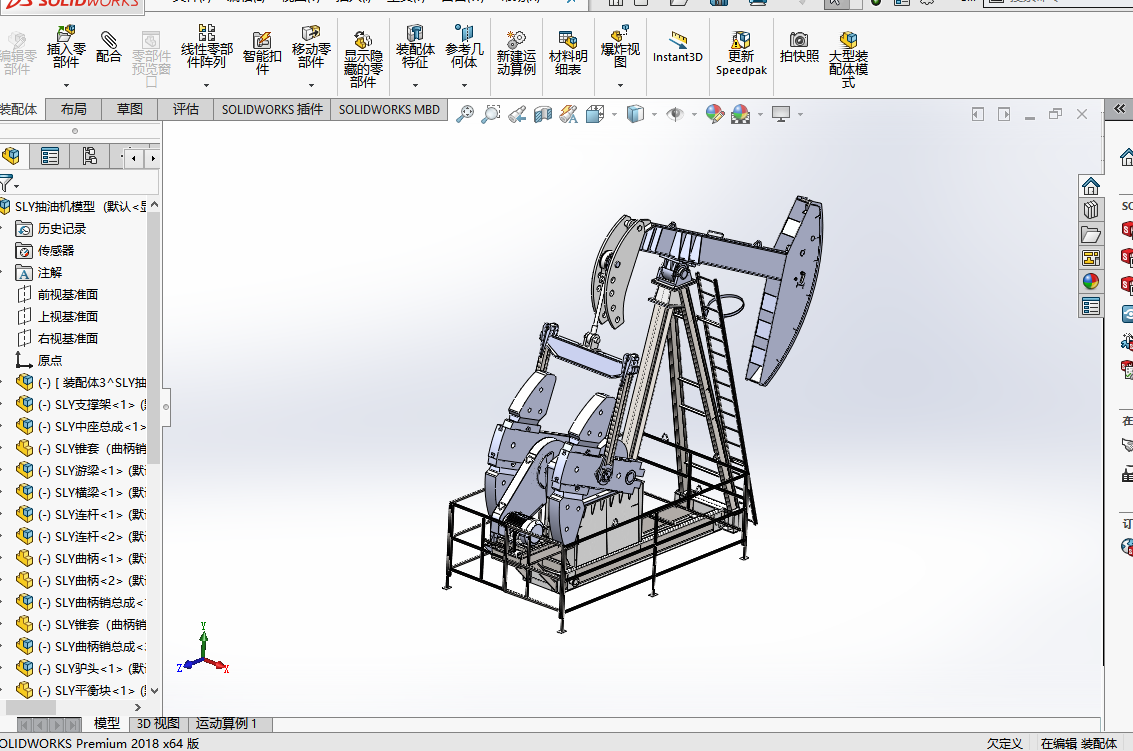Screen dimensions: 1133x751
Task: Open SOLIDWORKS Resources home tab
Action: click(1091, 186)
